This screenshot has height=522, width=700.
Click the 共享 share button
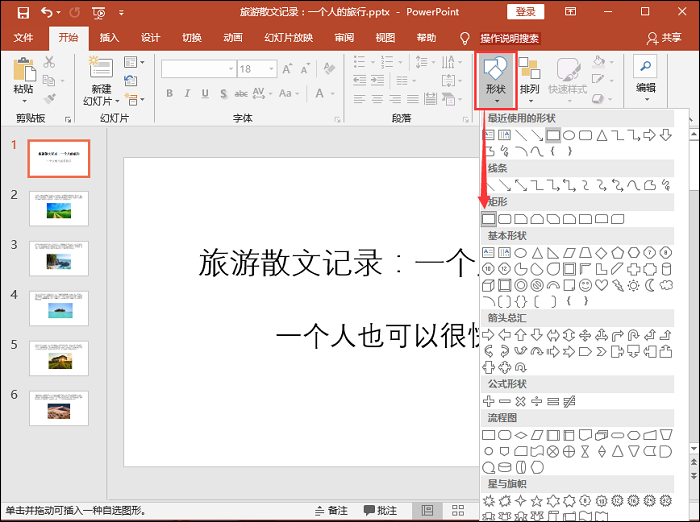coord(665,38)
